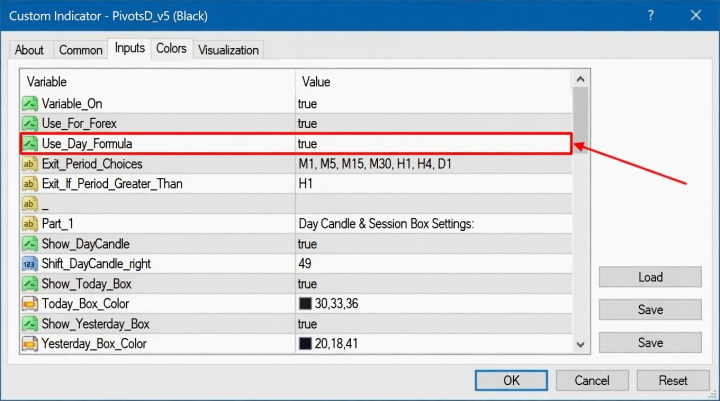Select the Yesterday_Box_Color variable name
Screen dimensions: 720x401
(94, 344)
